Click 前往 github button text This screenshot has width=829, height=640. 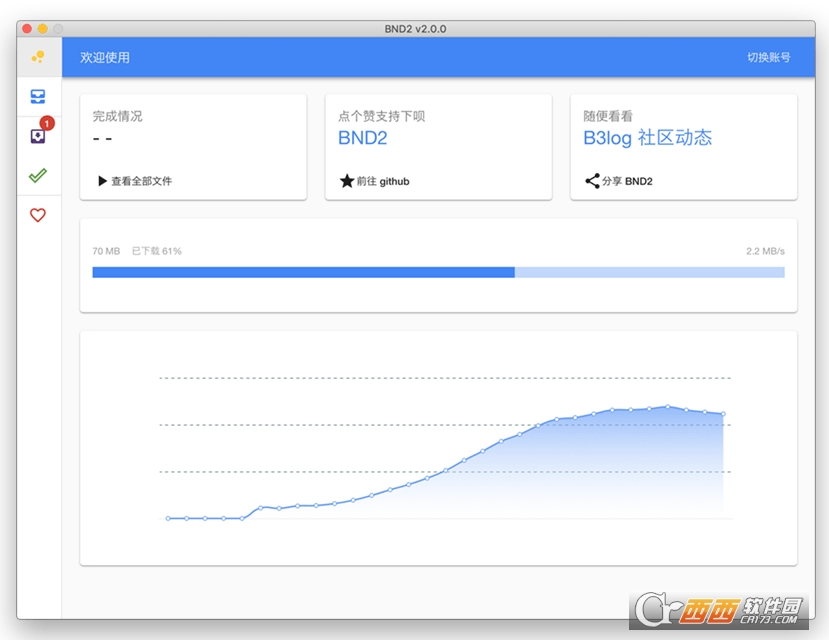(x=383, y=181)
